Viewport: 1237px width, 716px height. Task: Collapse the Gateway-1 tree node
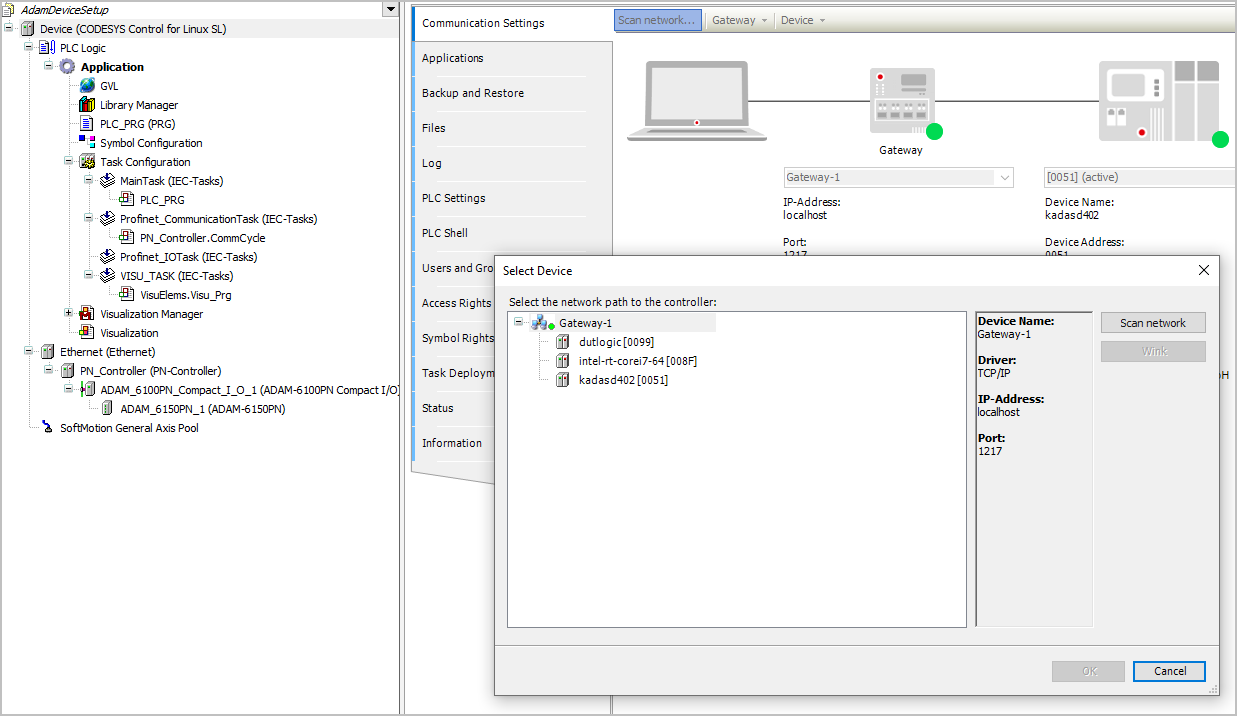click(x=518, y=323)
